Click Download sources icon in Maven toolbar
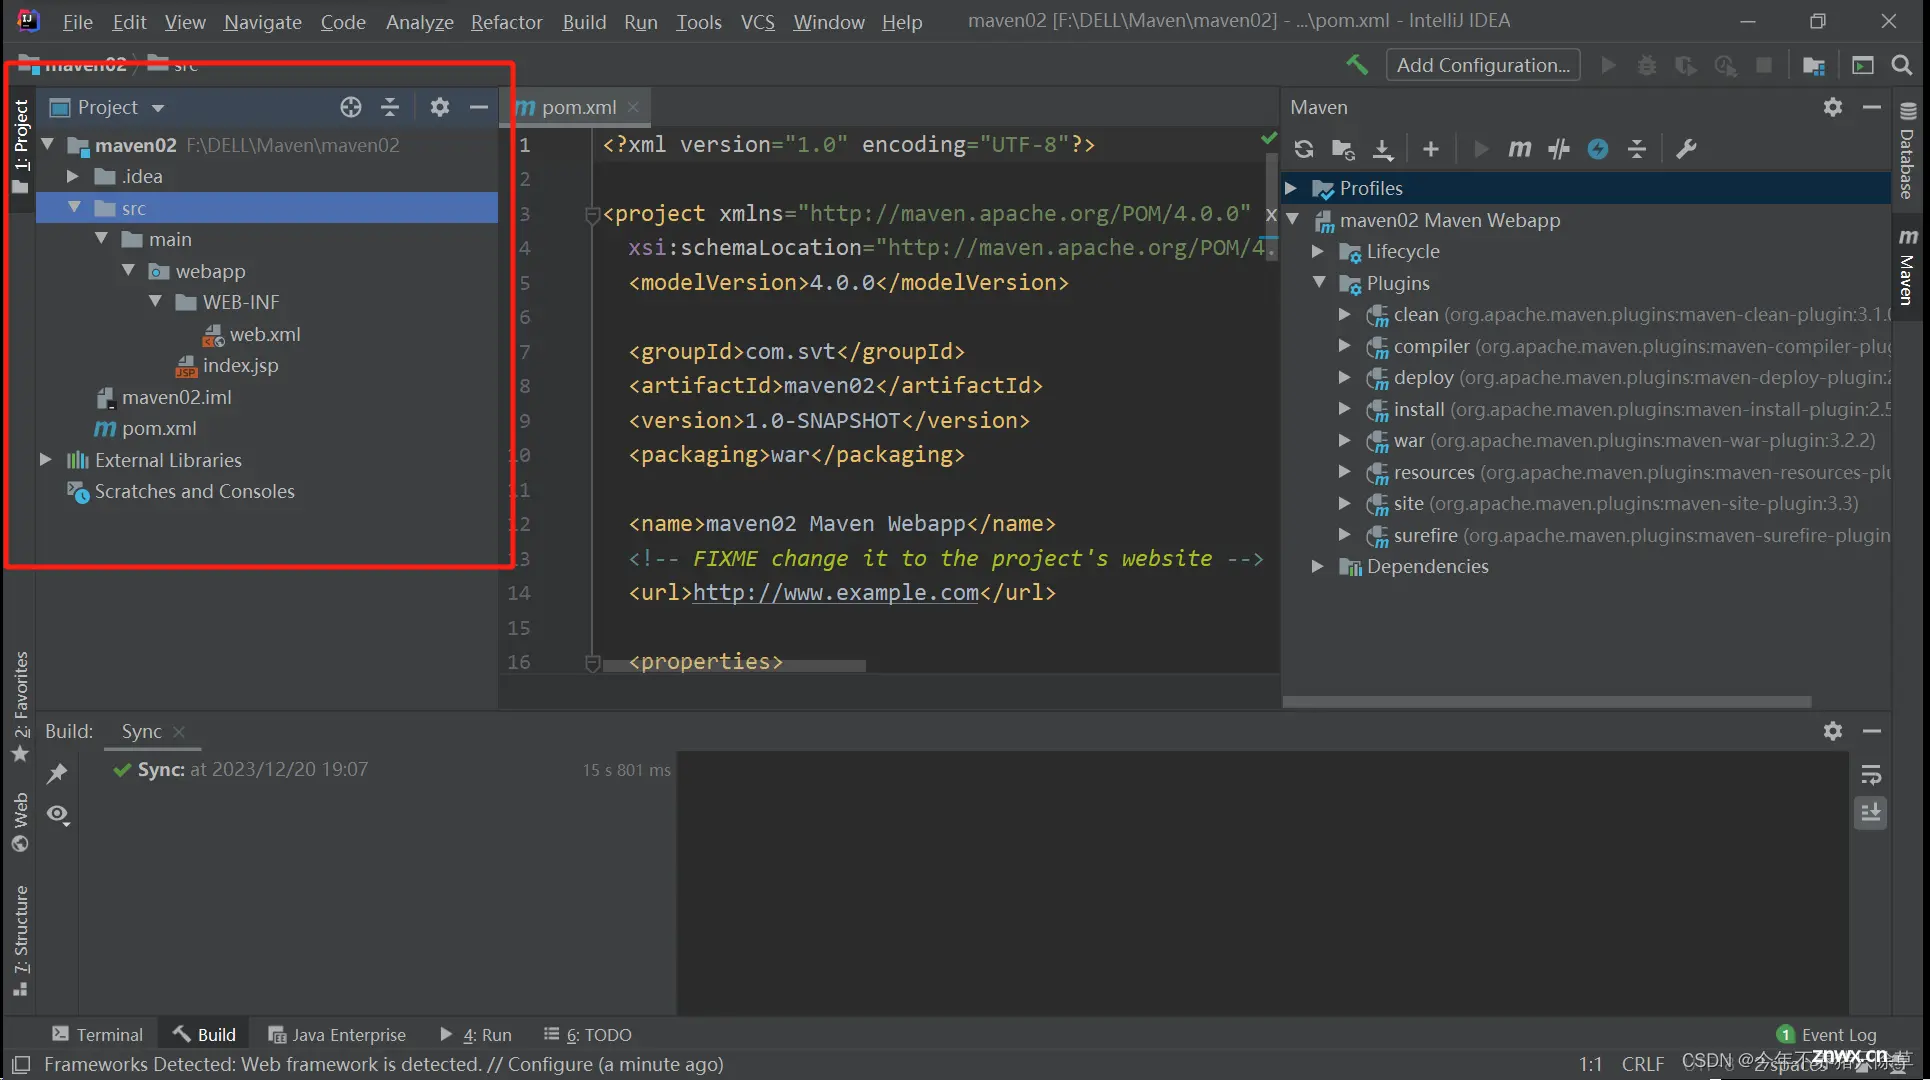Viewport: 1930px width, 1080px height. [1383, 149]
